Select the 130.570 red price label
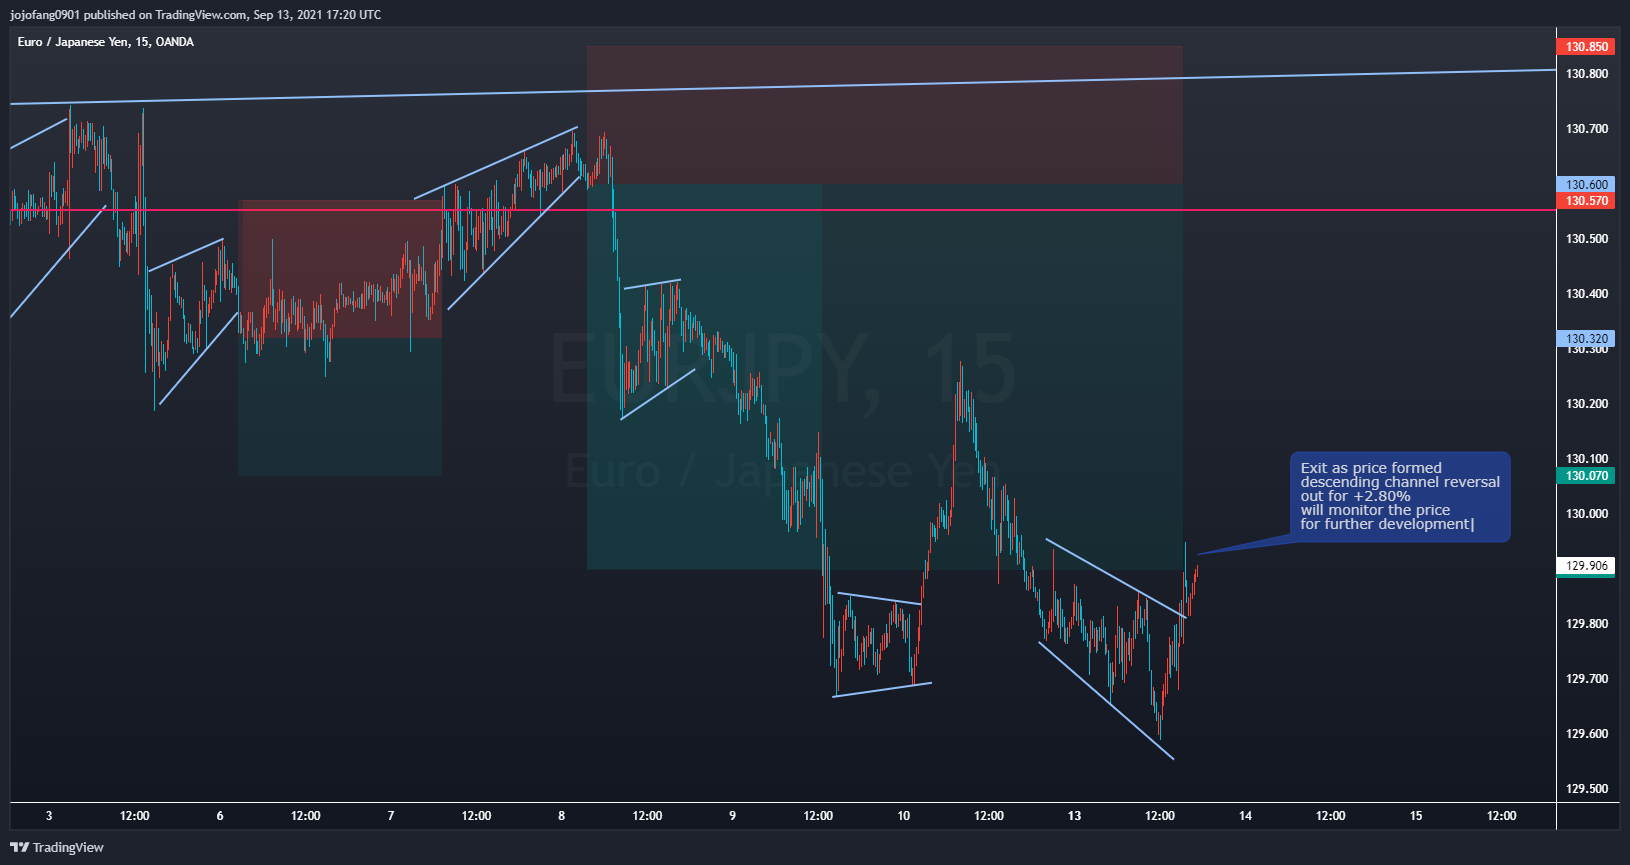This screenshot has width=1630, height=865. [x=1586, y=201]
